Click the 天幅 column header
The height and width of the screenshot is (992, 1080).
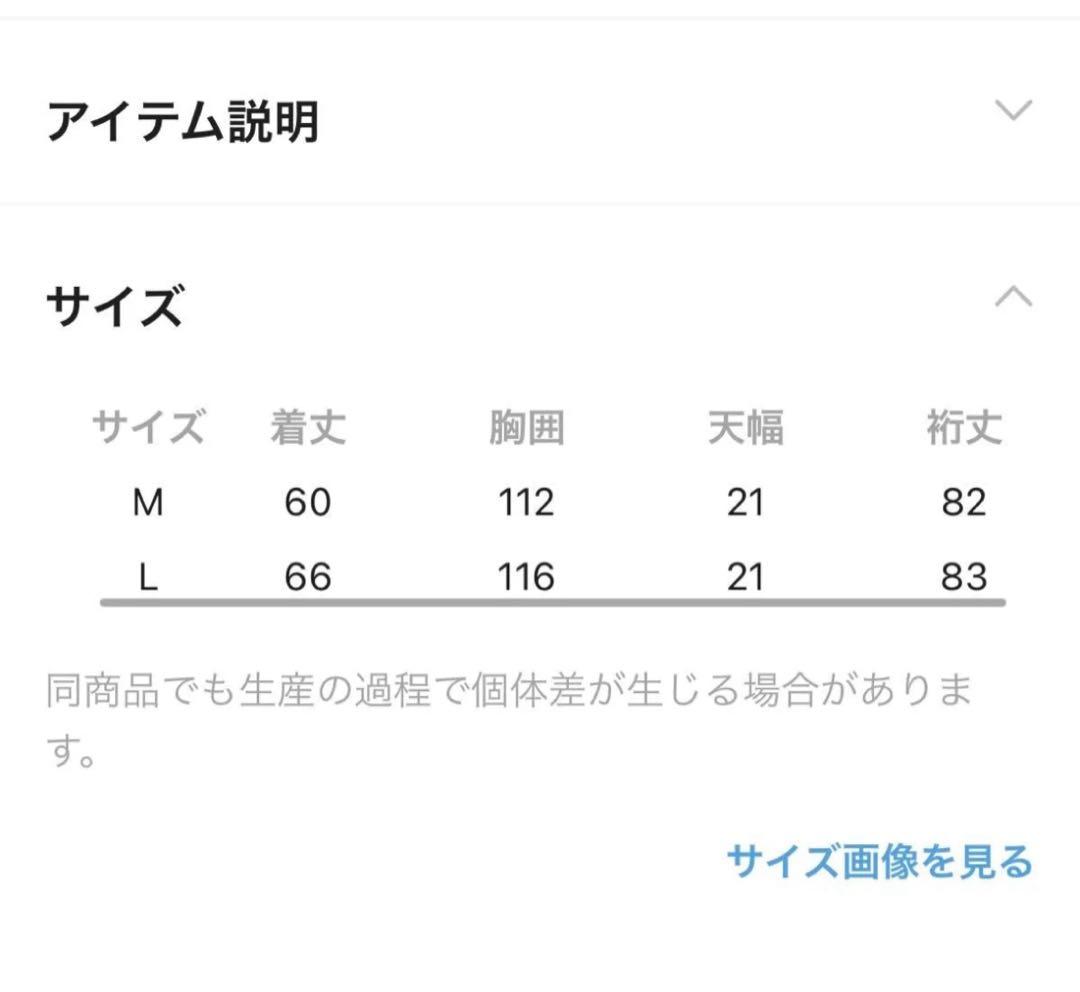point(748,428)
